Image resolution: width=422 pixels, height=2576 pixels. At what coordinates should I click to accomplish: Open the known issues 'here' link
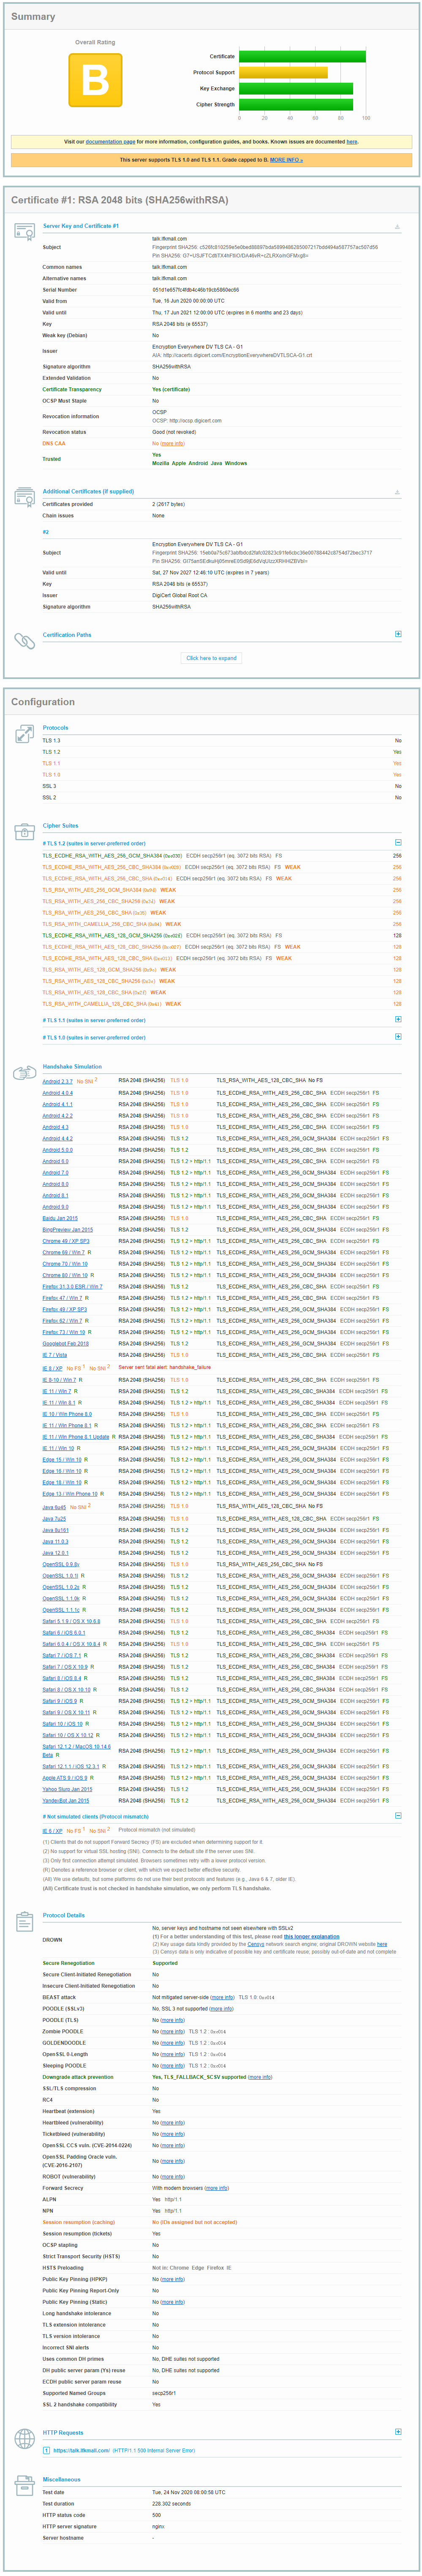(351, 142)
